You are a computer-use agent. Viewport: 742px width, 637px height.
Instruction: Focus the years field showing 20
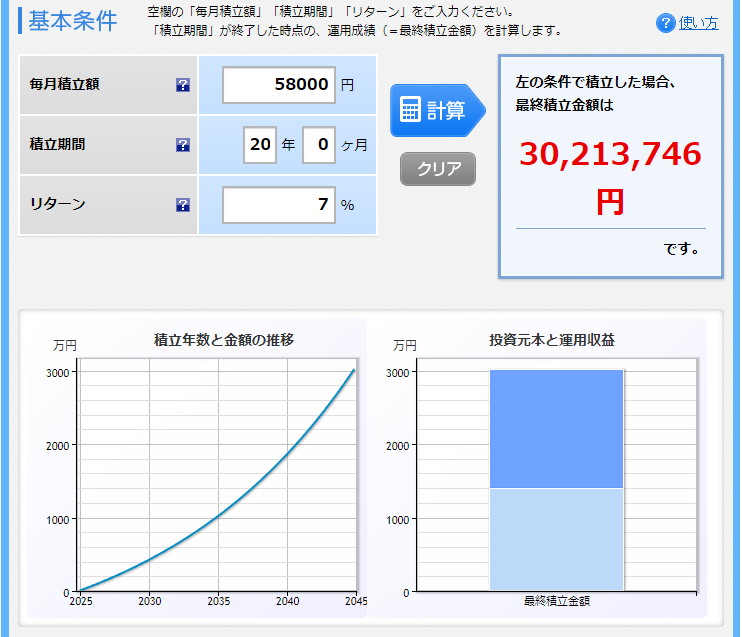(x=260, y=145)
